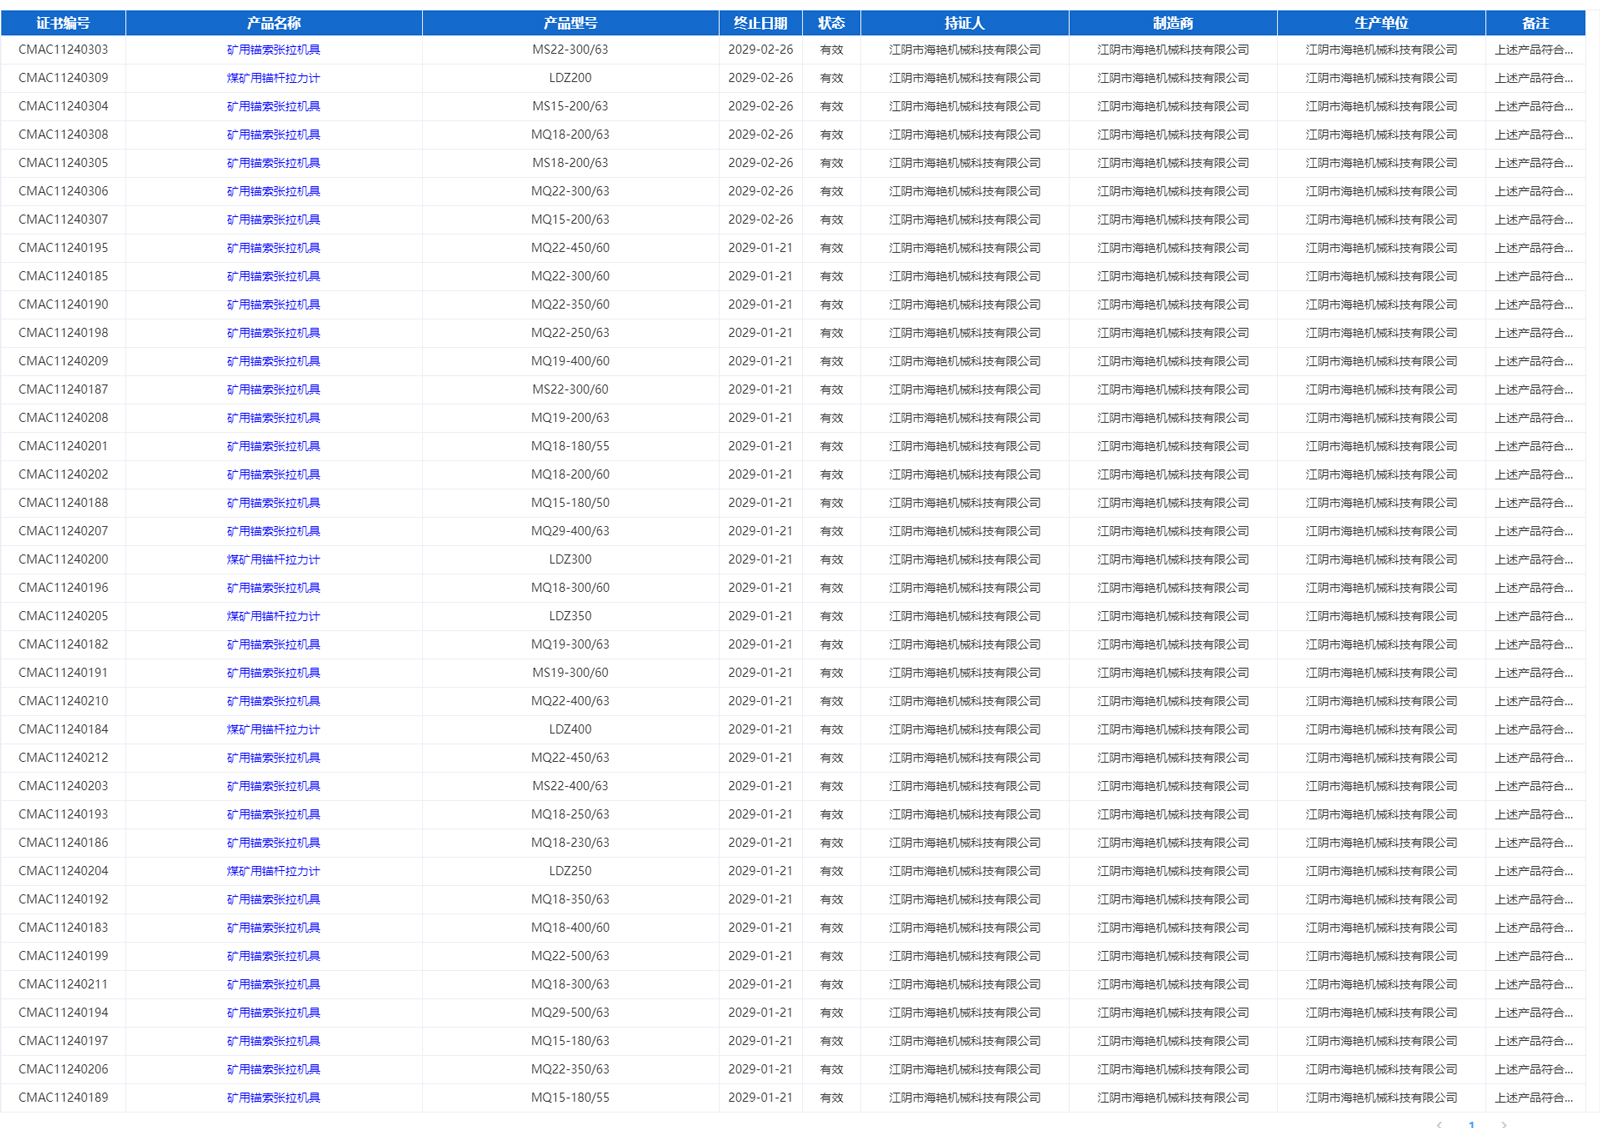Image resolution: width=1600 pixels, height=1128 pixels.
Task: Open product link for model MQ29-500/63
Action: pos(273,1013)
